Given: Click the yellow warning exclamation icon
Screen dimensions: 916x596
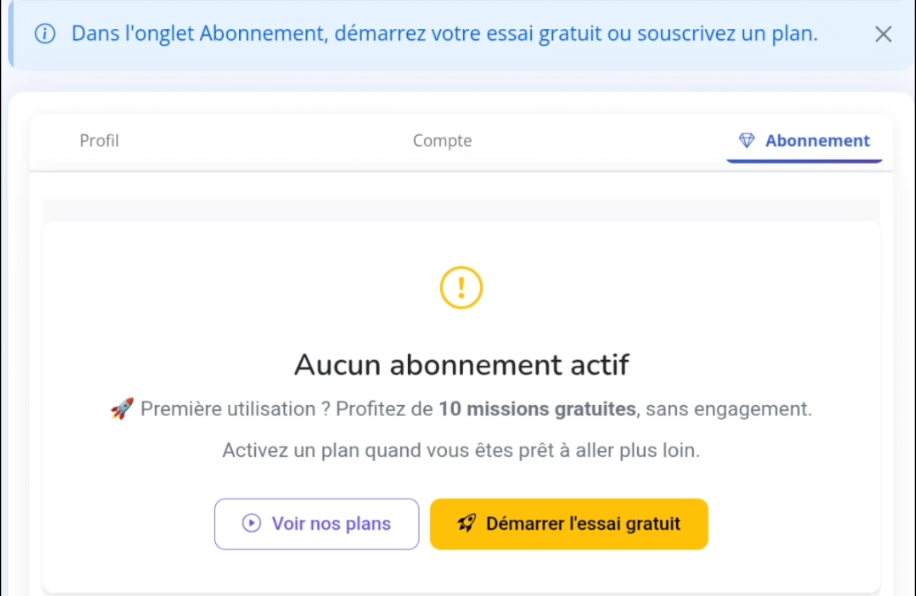Looking at the screenshot, I should click(460, 288).
